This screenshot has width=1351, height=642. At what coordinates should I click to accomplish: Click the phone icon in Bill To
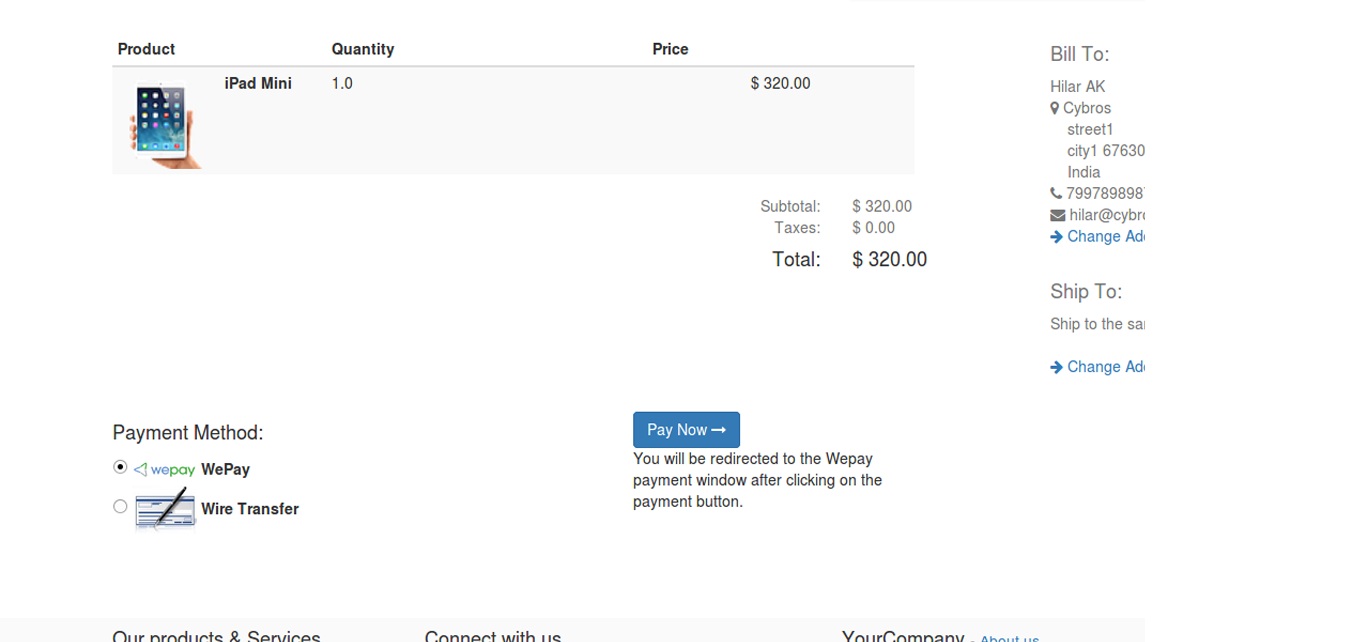(1056, 193)
